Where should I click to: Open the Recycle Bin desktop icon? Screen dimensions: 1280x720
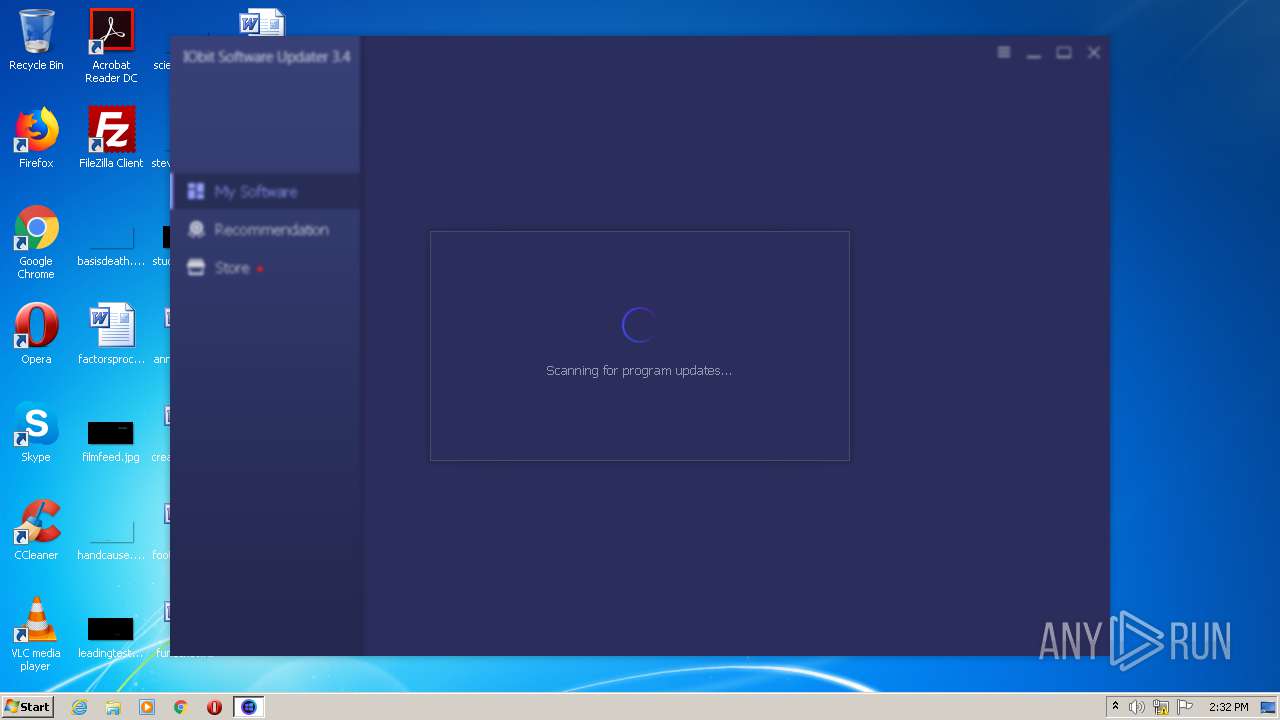coord(36,40)
